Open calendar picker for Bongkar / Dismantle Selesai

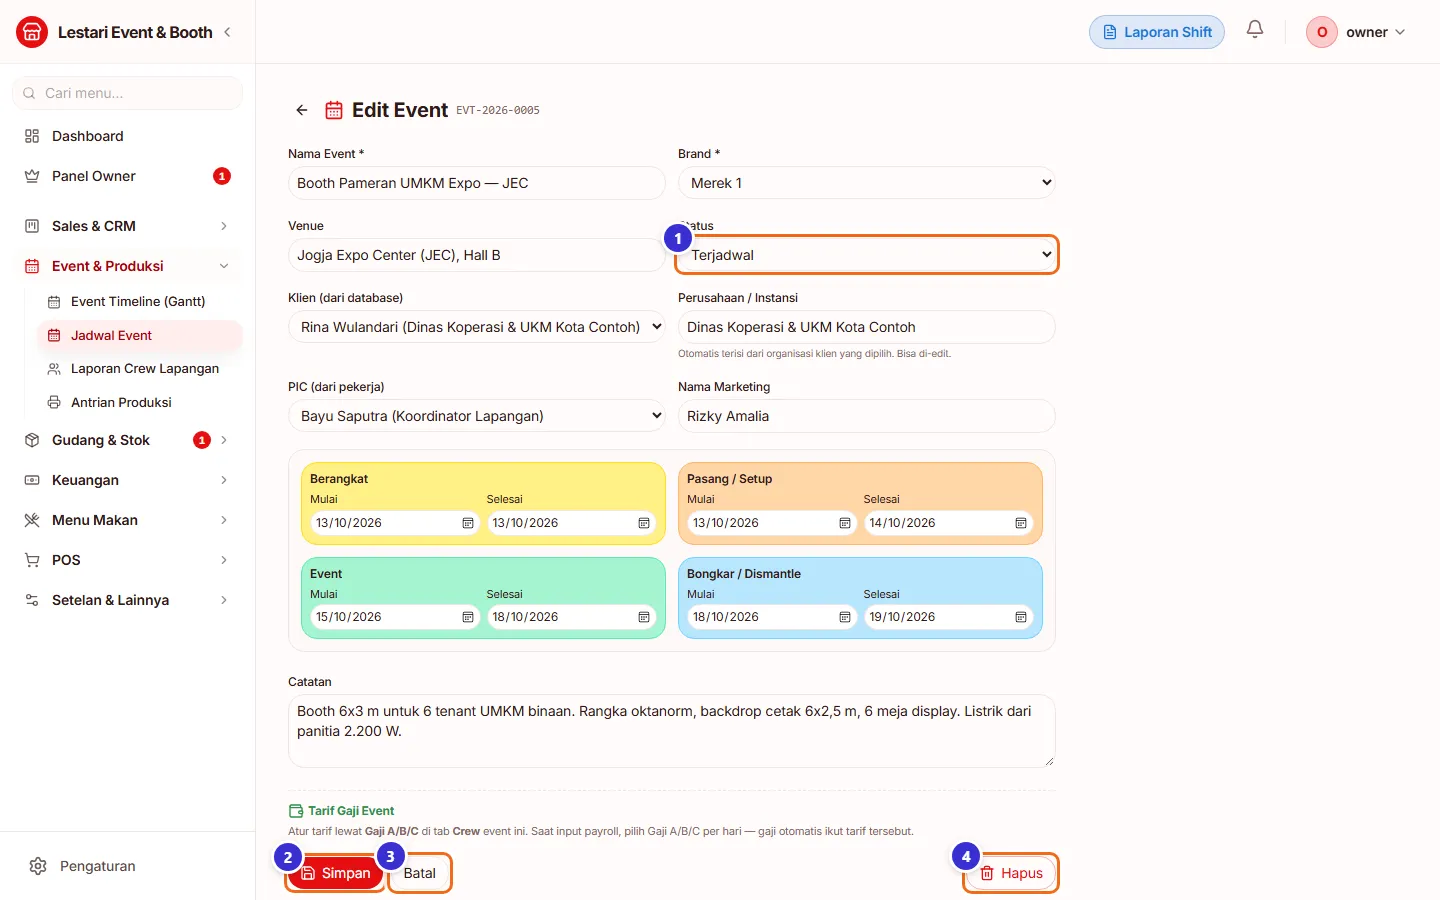point(1021,617)
